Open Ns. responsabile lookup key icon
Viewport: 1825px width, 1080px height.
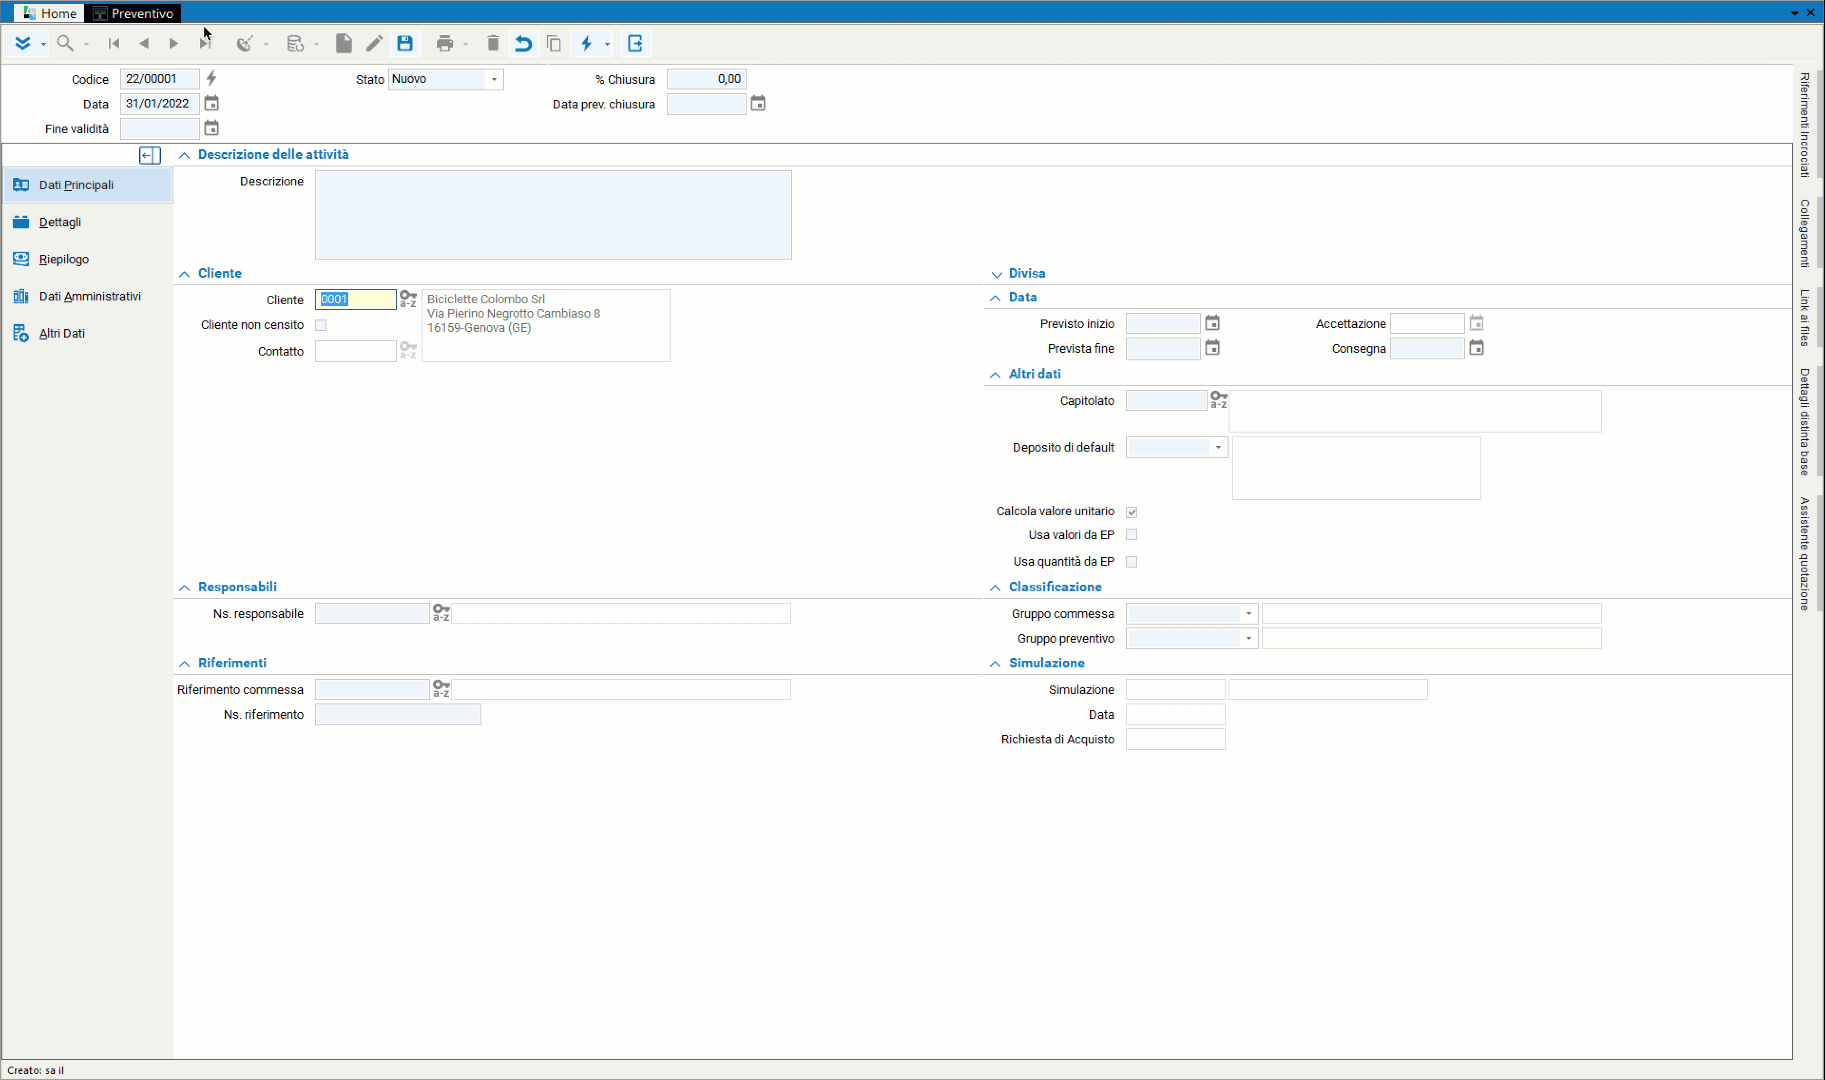click(x=441, y=613)
